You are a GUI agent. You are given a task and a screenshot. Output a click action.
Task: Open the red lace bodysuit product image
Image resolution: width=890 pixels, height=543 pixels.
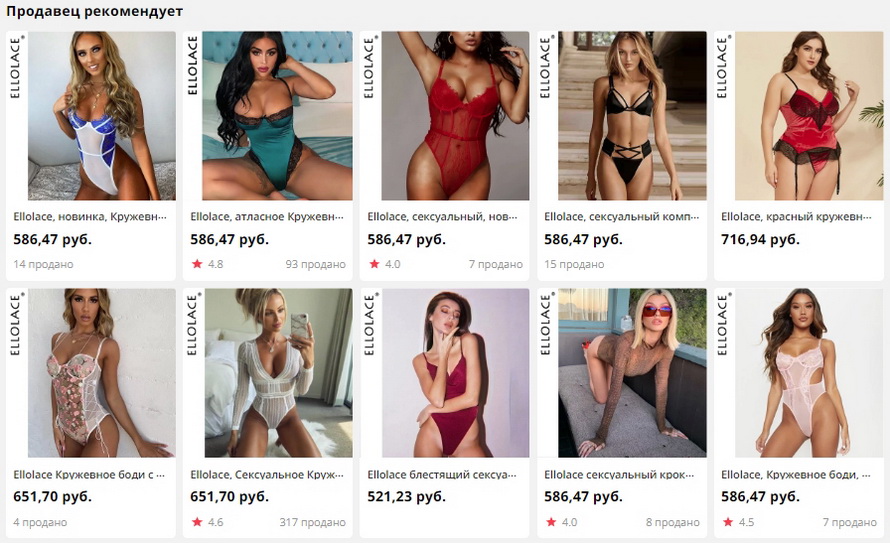point(444,115)
